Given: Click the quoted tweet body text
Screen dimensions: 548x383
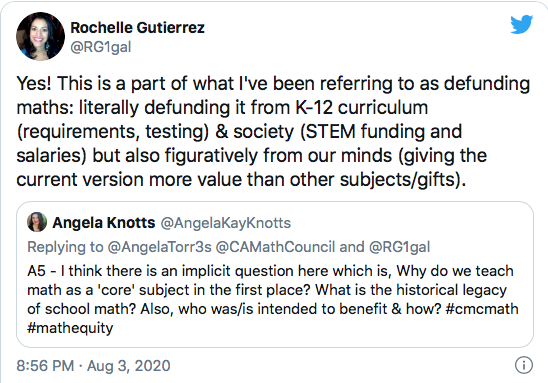Looking at the screenshot, I should click(x=273, y=299).
